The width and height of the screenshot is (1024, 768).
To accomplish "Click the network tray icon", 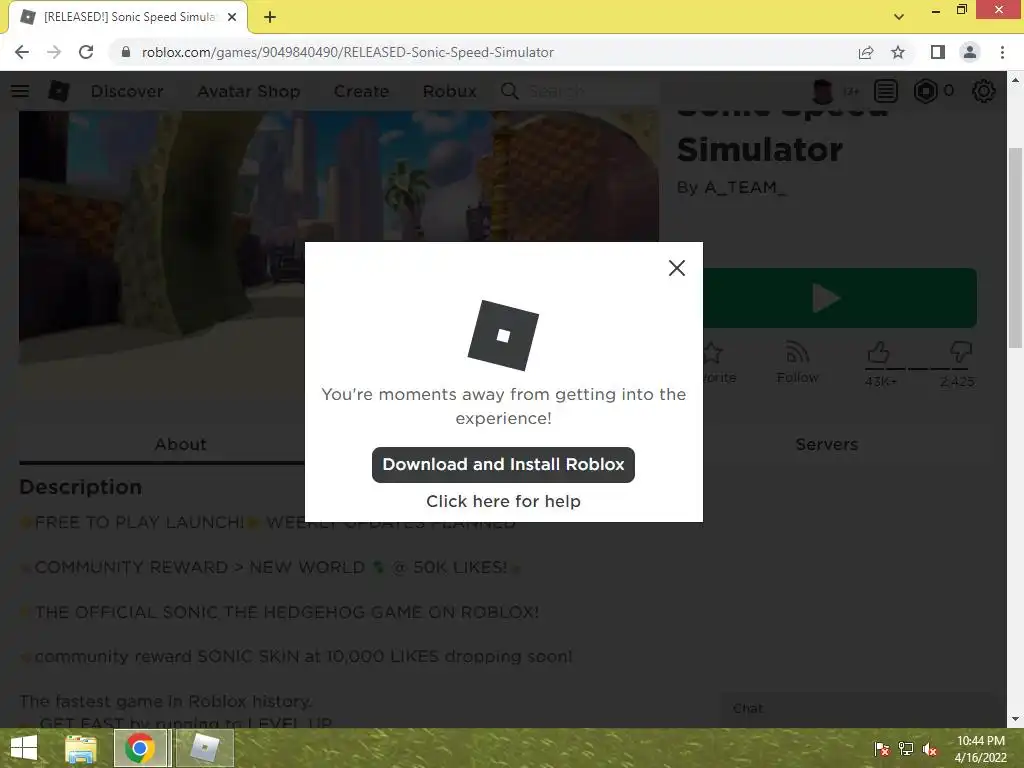I will 906,749.
